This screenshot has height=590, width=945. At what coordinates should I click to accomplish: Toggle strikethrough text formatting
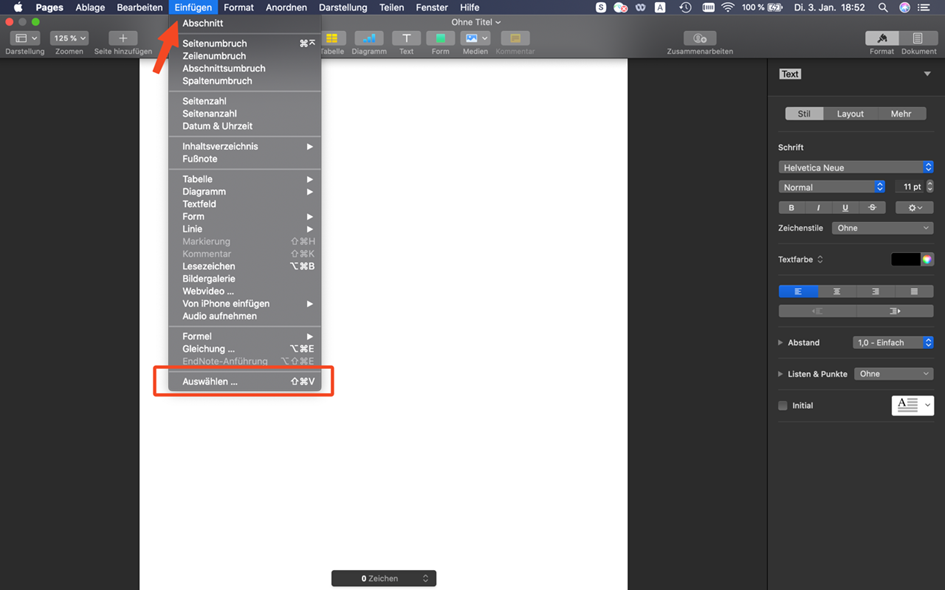coord(872,207)
